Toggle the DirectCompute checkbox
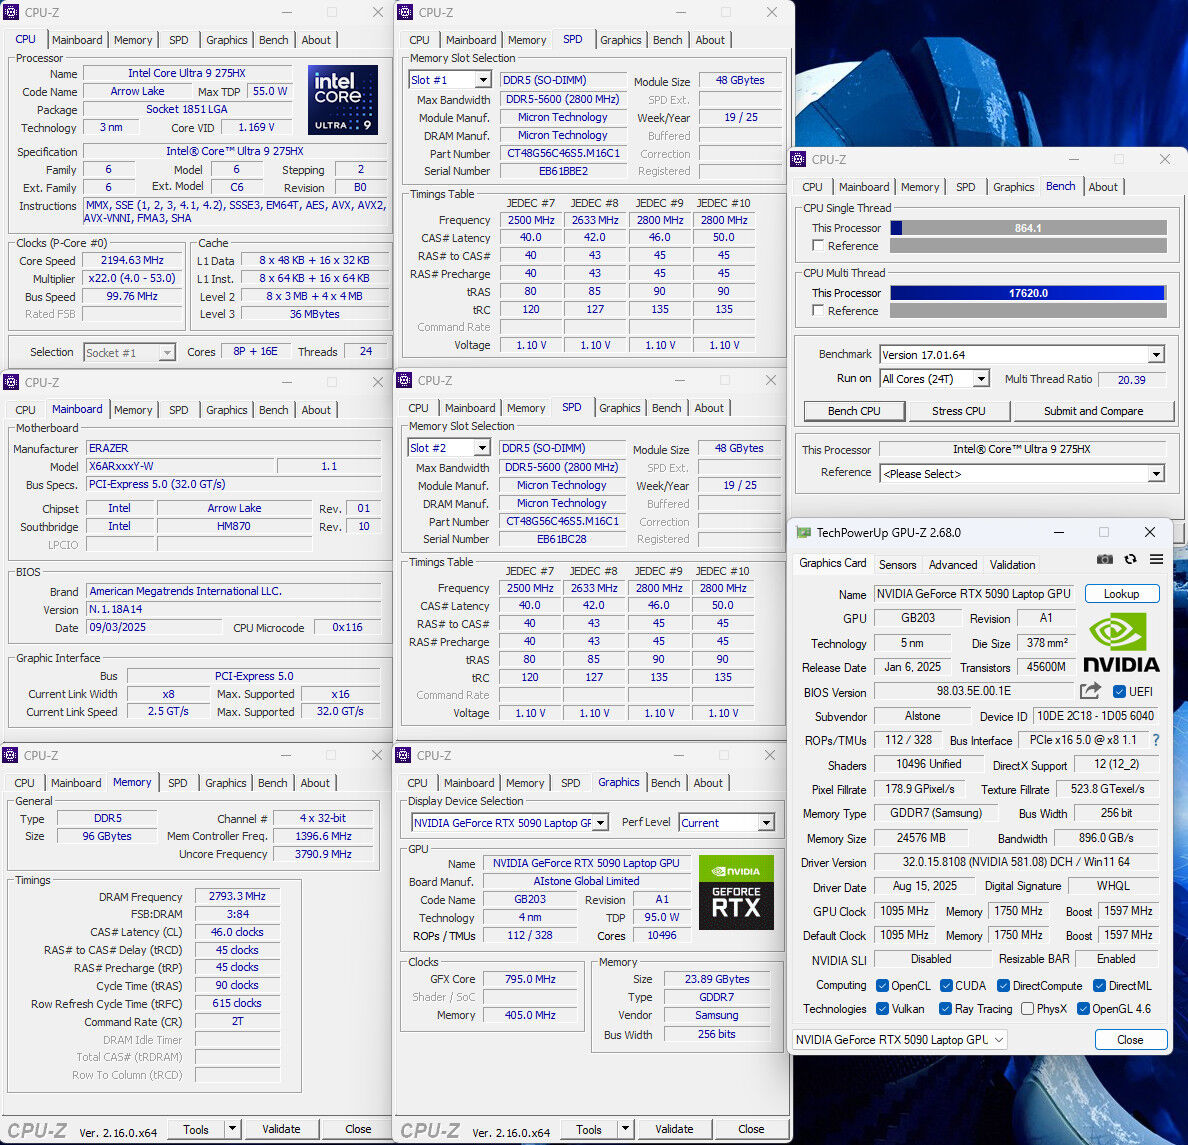Viewport: 1188px width, 1145px height. (1003, 985)
